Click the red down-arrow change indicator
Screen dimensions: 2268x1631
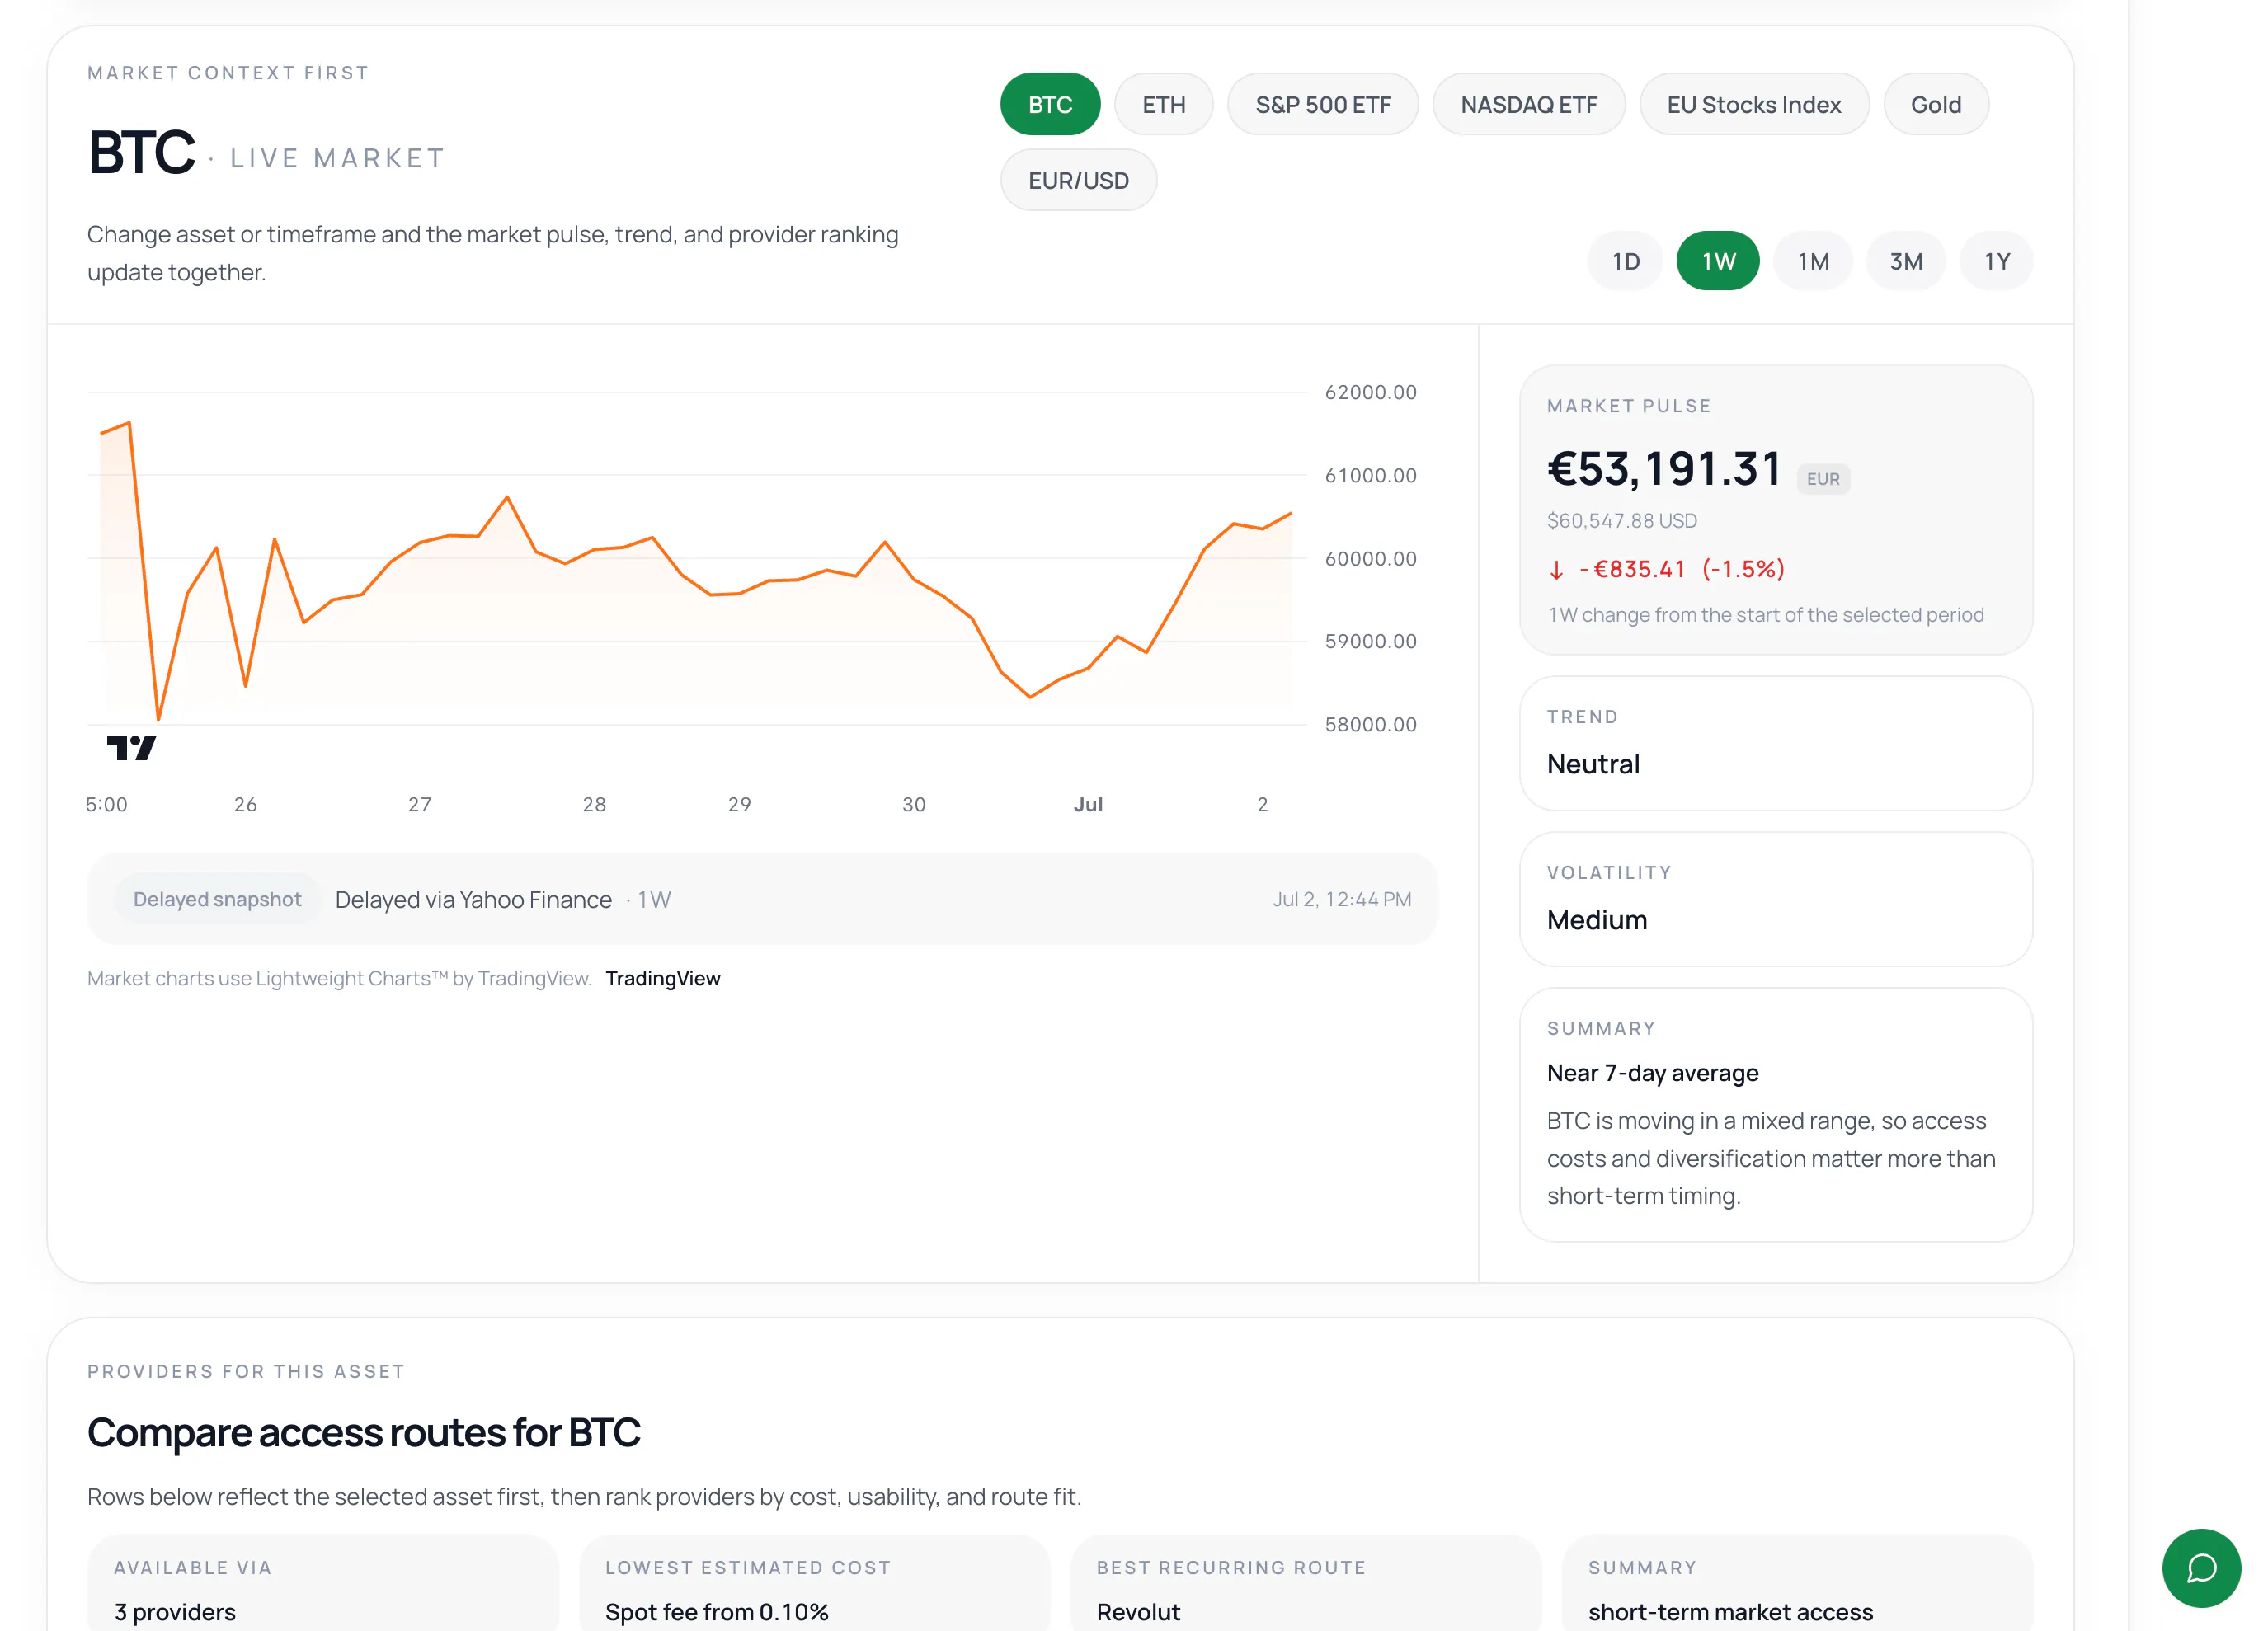point(1556,570)
